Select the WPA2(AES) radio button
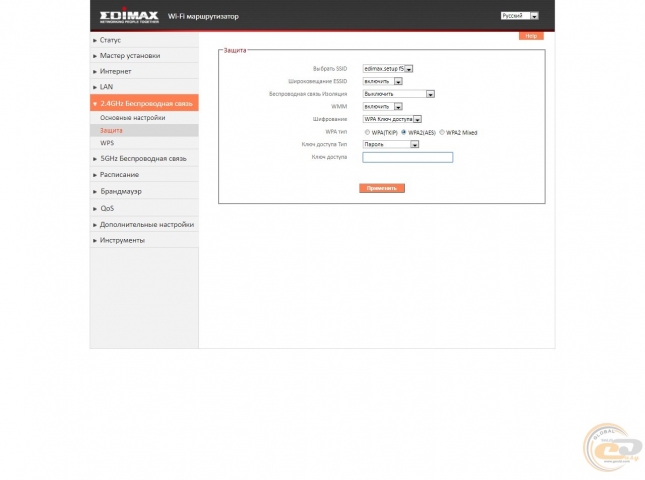Screen dimensions: 645x480 tap(404, 132)
